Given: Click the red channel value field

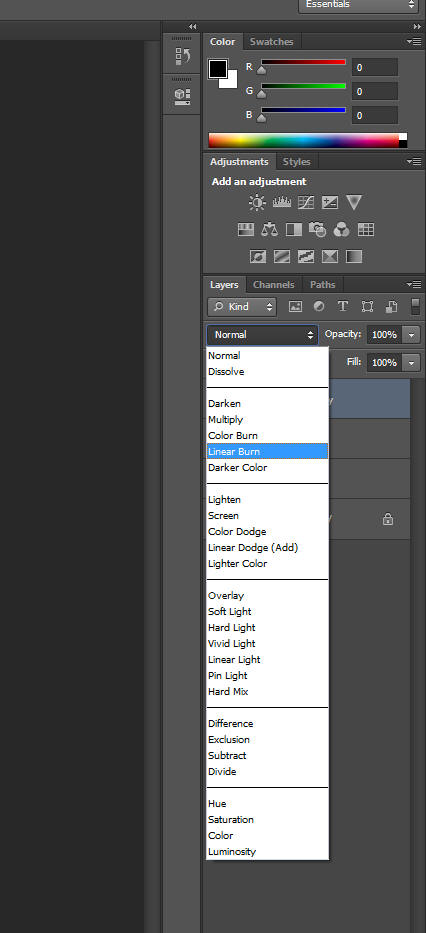Looking at the screenshot, I should (375, 67).
